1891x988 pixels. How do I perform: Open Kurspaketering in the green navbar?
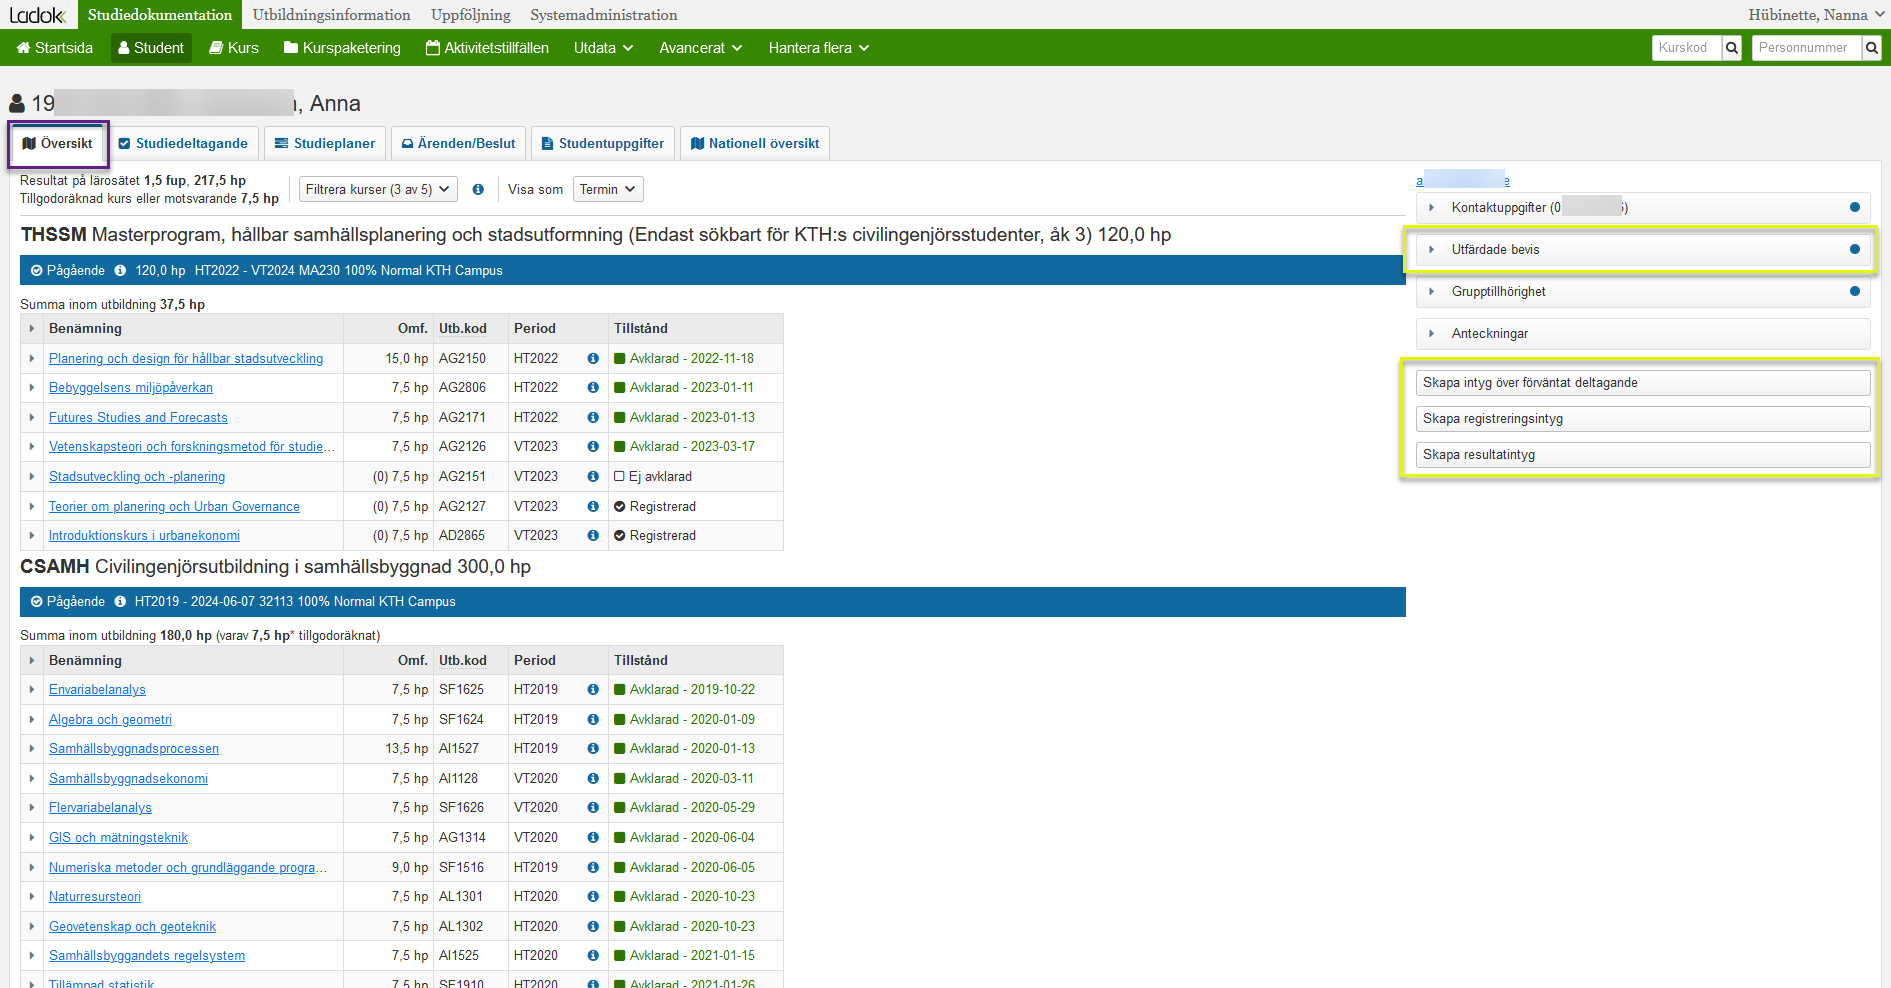tap(342, 48)
